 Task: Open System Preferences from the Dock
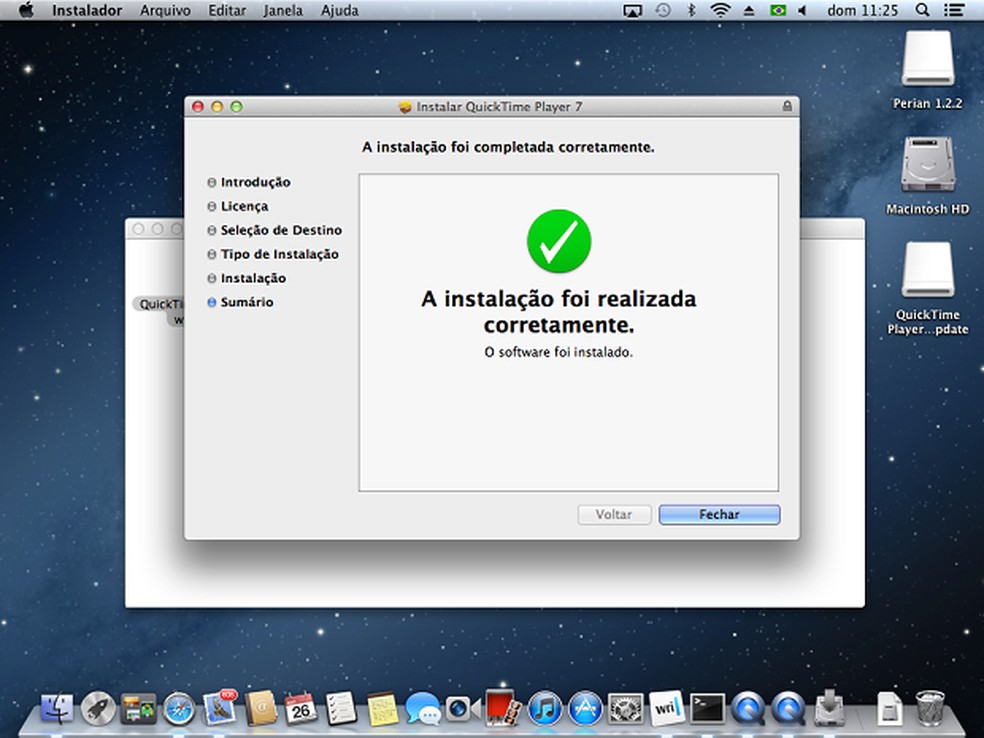click(x=627, y=712)
